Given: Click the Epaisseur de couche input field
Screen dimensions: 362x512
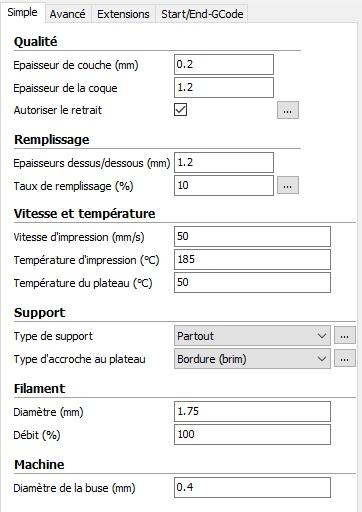Looking at the screenshot, I should click(224, 65).
